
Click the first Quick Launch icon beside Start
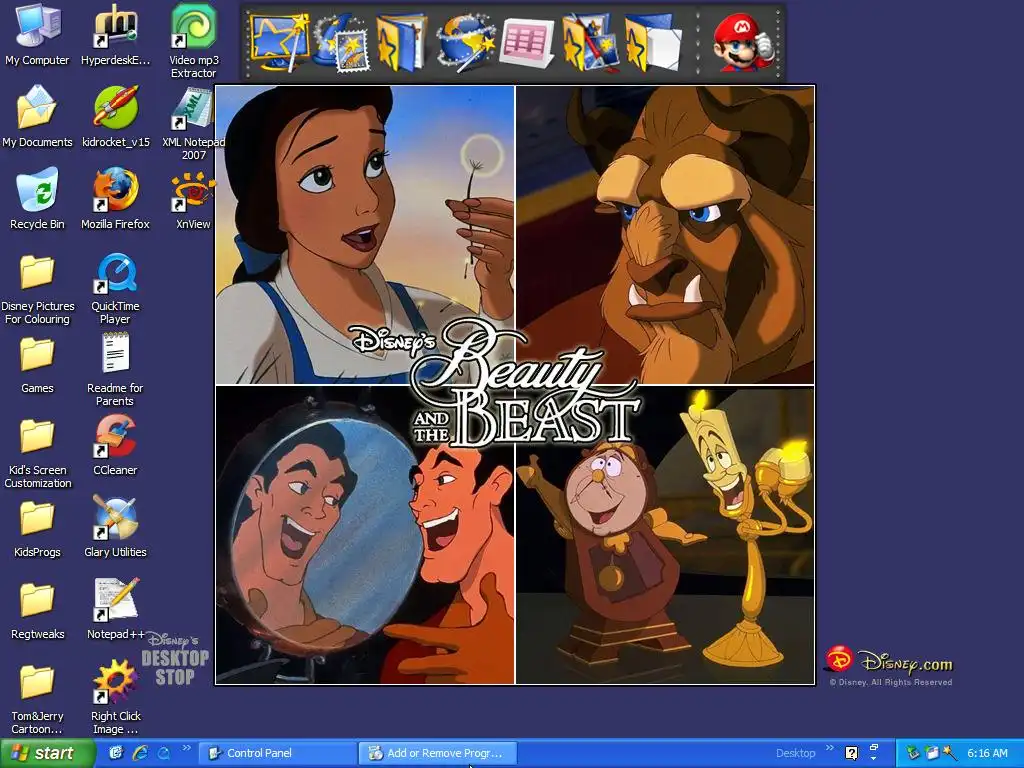point(116,753)
